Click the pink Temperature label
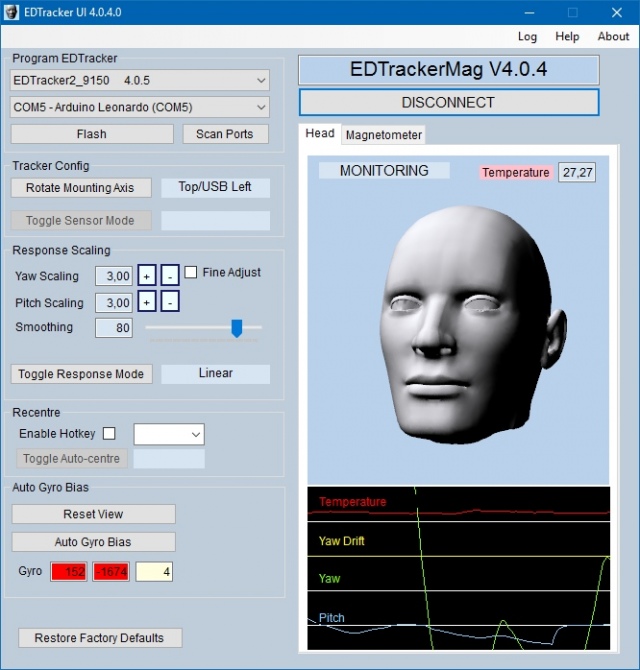Image resolution: width=640 pixels, height=670 pixels. 516,173
